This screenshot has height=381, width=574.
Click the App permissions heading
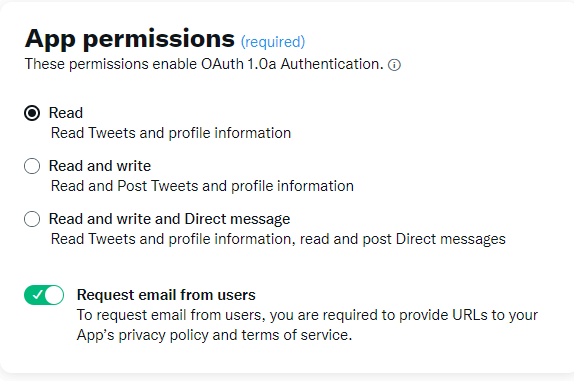click(x=130, y=39)
